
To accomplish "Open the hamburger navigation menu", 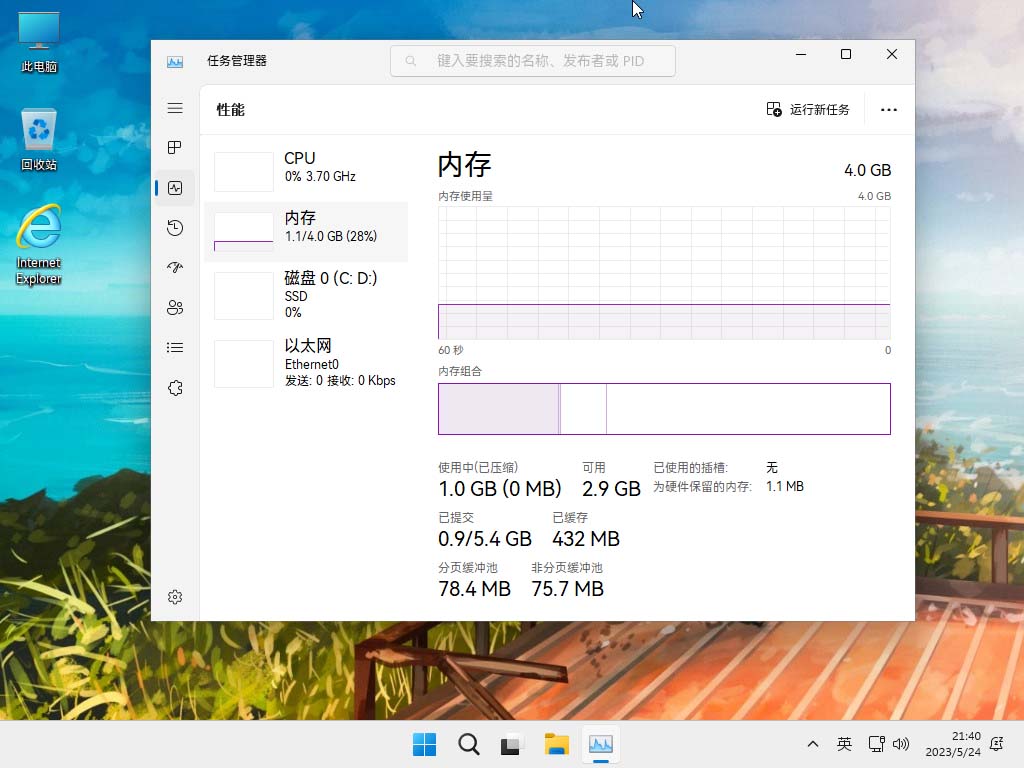I will click(175, 108).
